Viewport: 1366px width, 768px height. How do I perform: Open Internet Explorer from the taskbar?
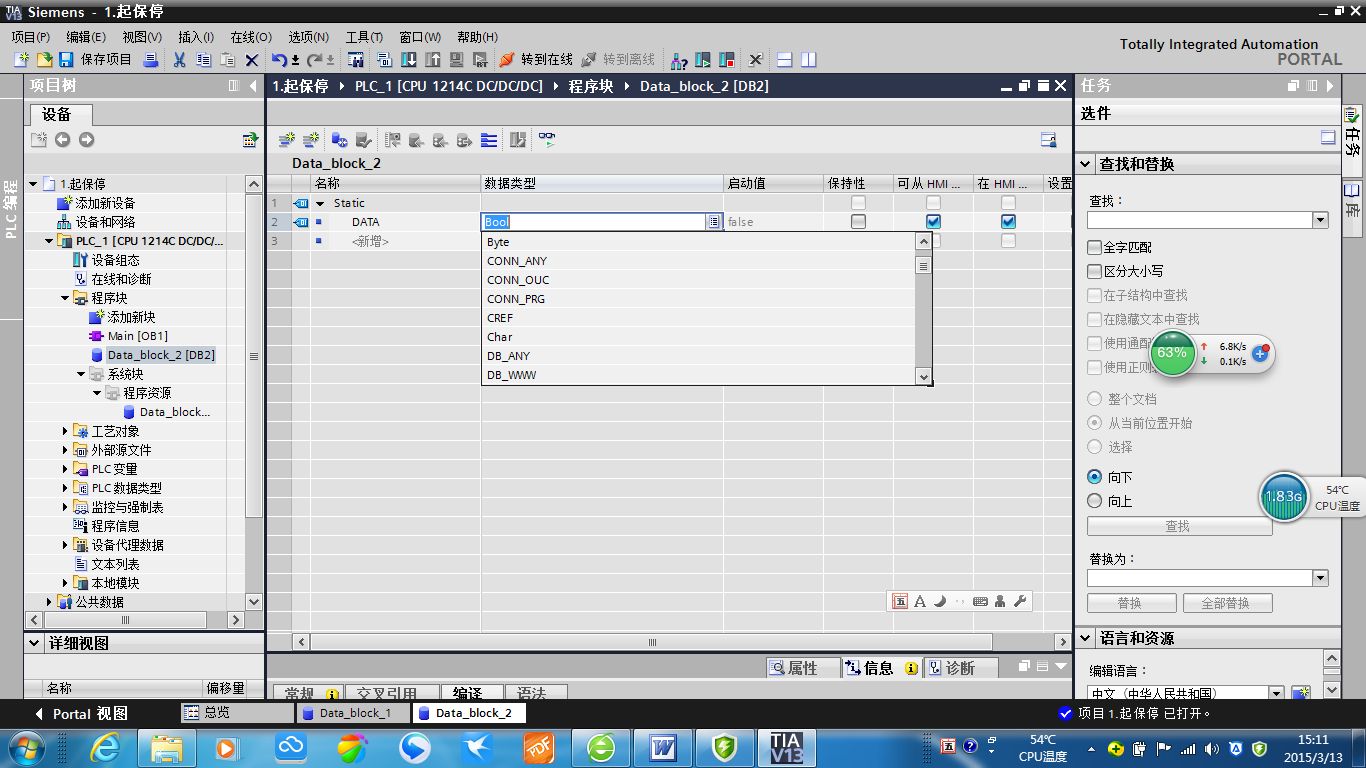tap(105, 747)
